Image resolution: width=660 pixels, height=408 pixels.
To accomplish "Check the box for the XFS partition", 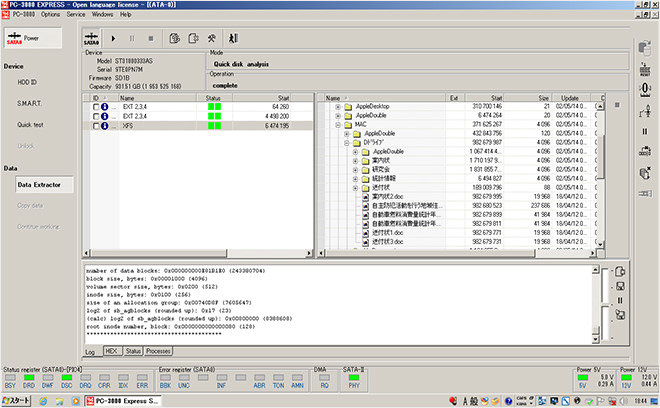I will tap(96, 126).
